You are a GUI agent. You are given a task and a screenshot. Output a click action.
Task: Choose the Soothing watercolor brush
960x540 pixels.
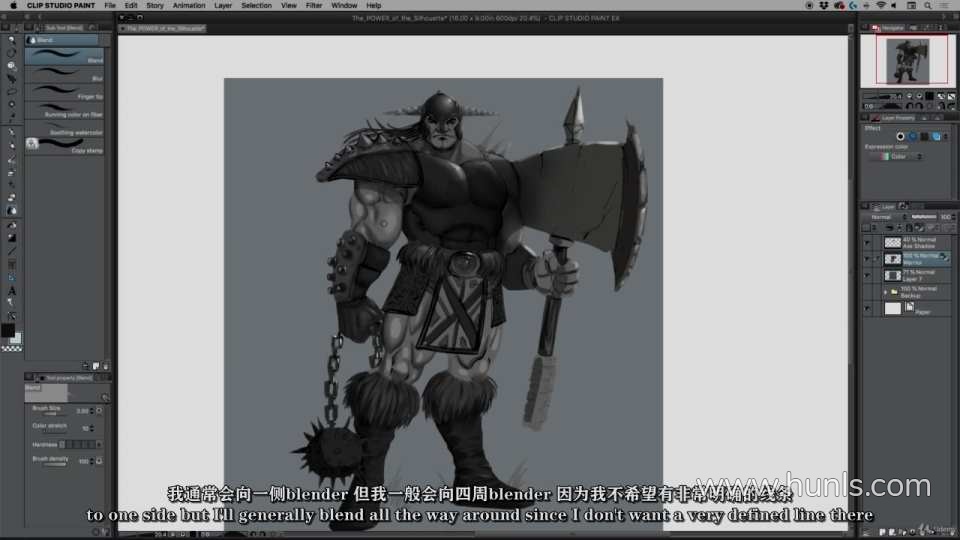(x=64, y=127)
